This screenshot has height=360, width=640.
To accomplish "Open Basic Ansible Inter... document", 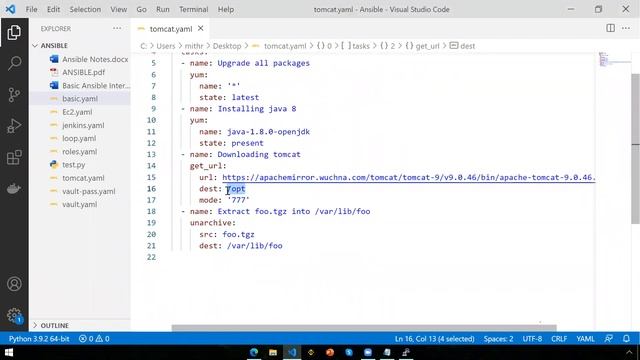I will tap(96, 85).
